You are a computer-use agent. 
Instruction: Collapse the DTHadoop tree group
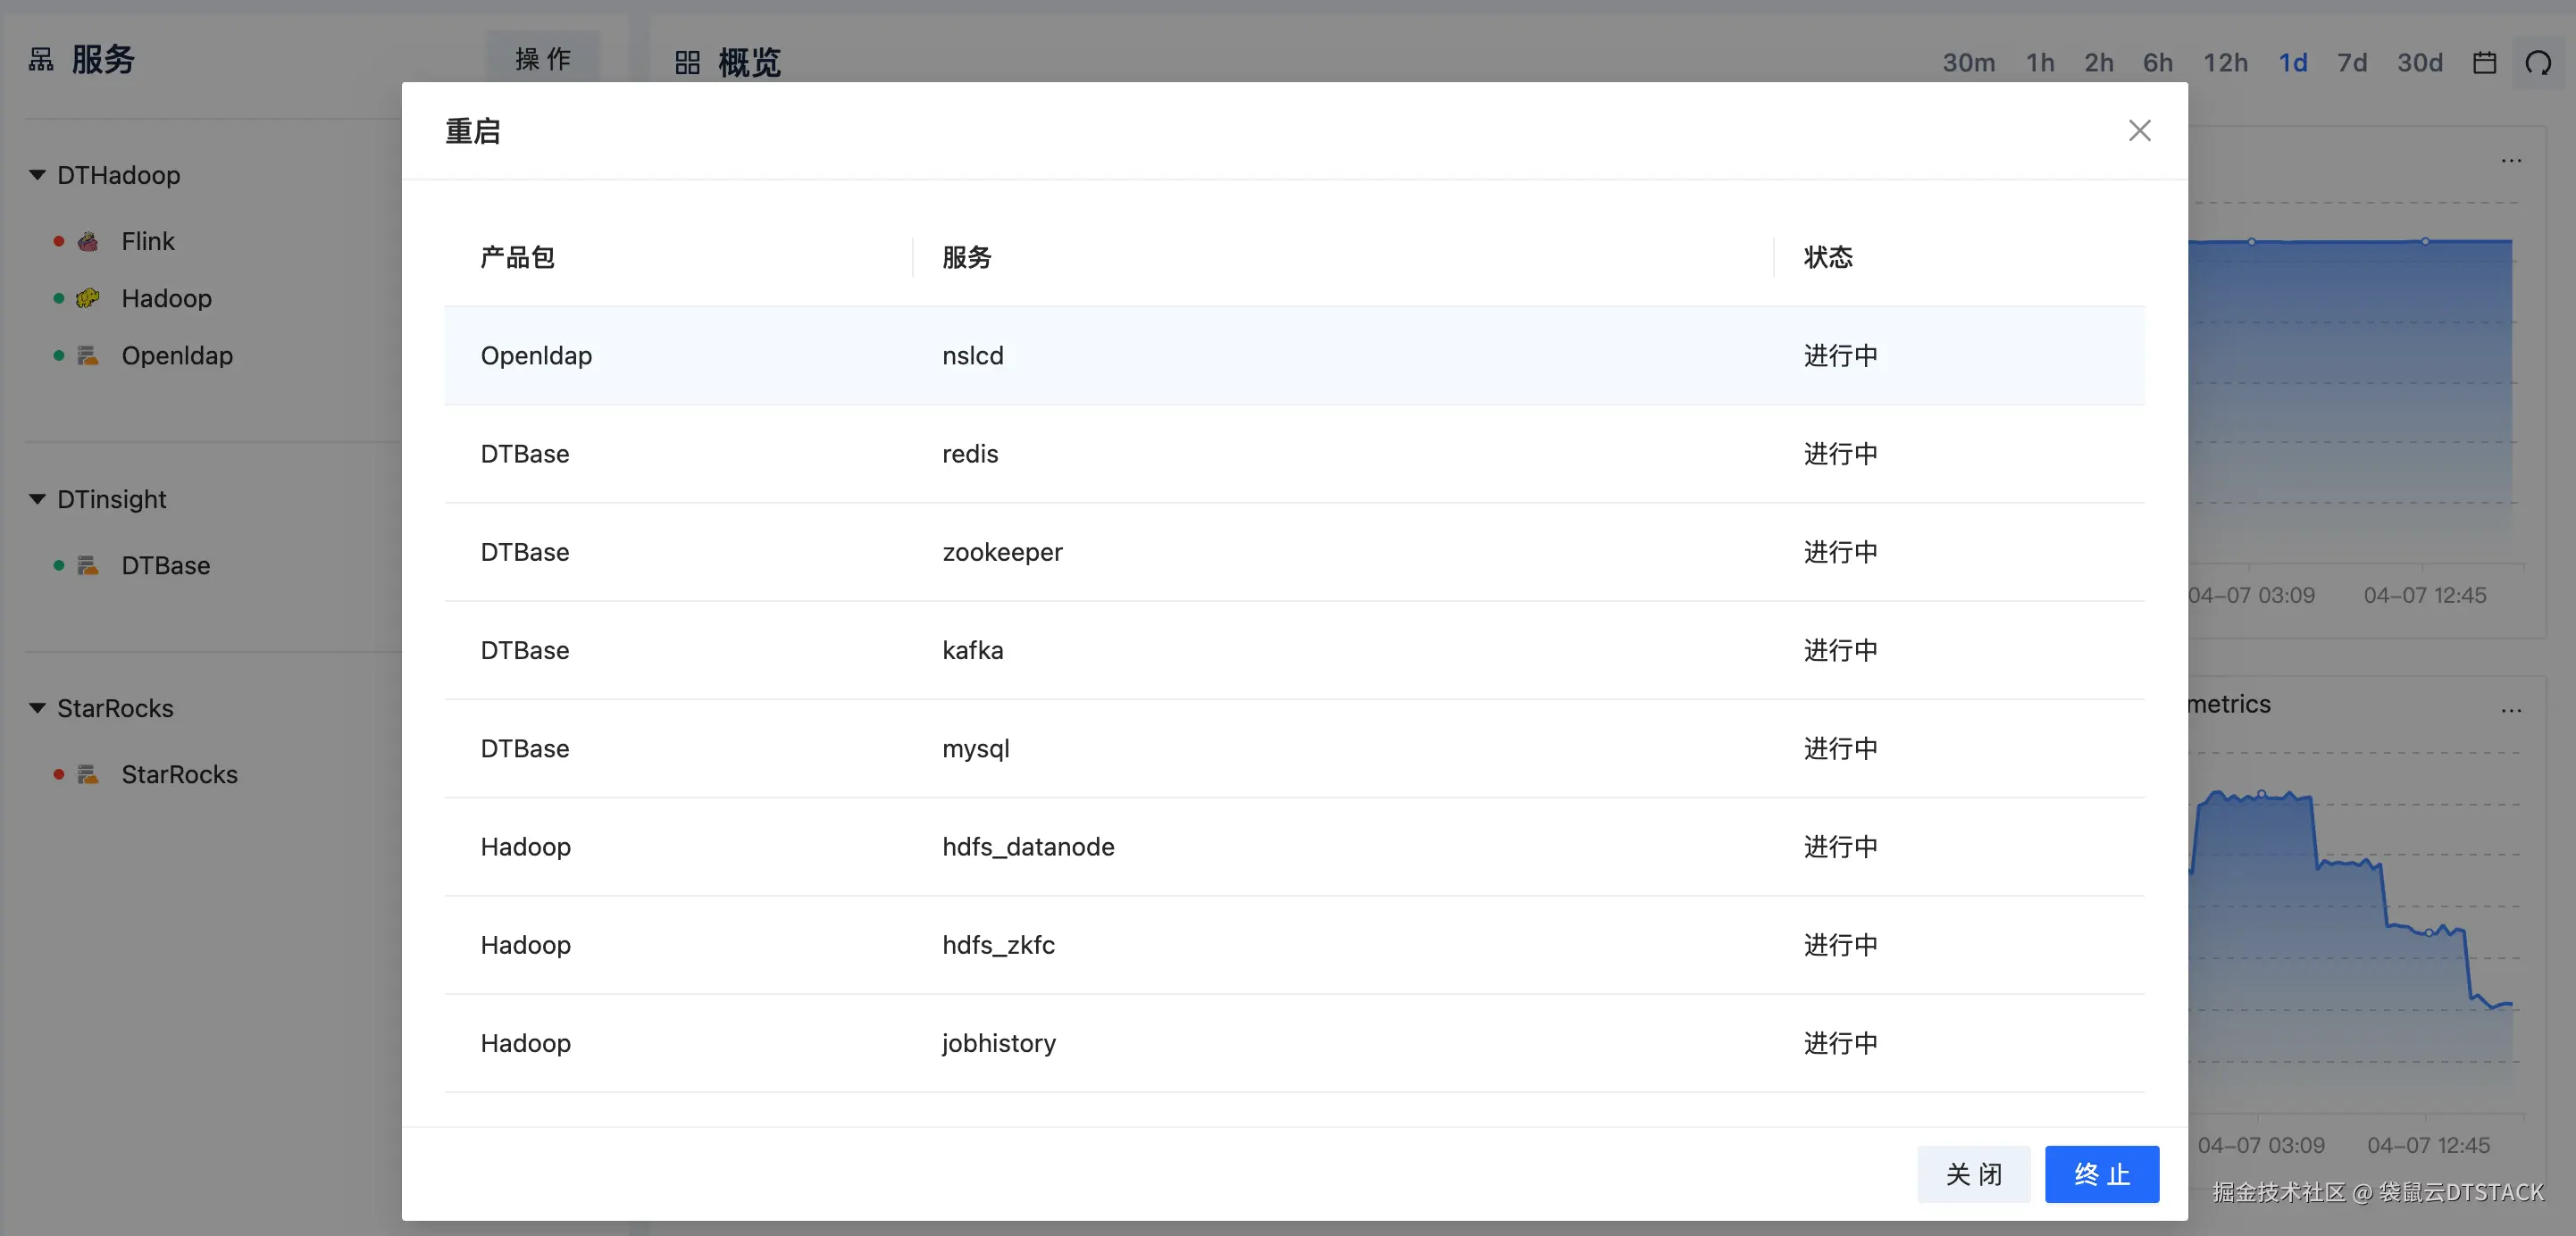[37, 175]
